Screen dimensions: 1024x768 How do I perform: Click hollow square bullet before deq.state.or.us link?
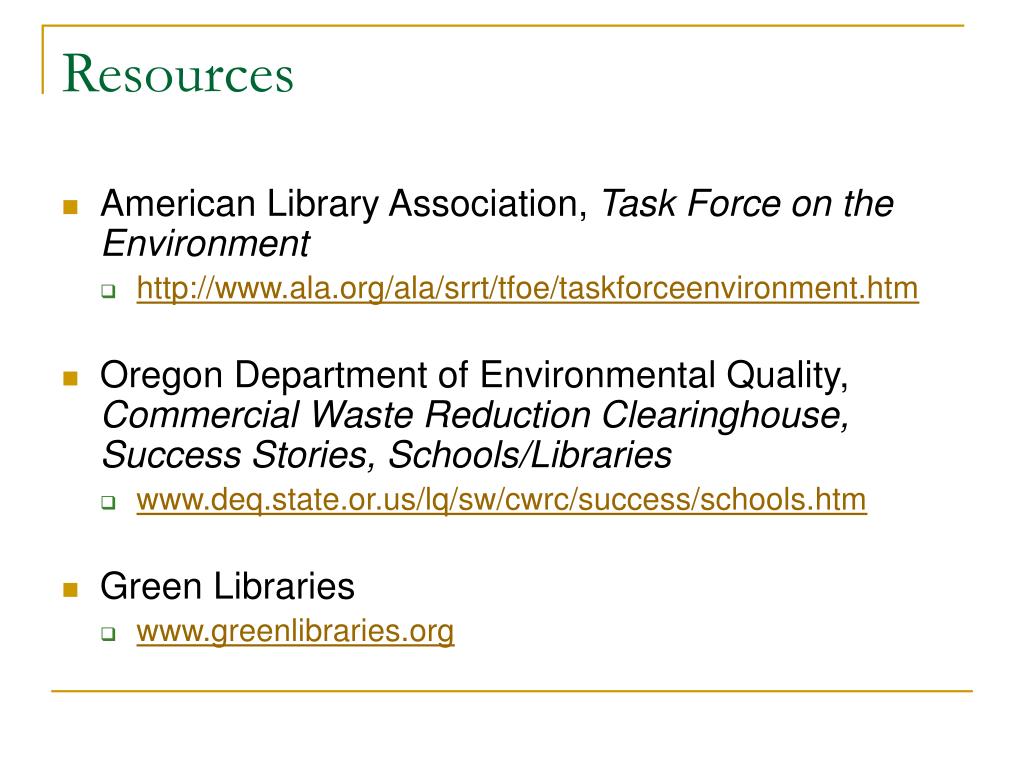pyautogui.click(x=108, y=503)
